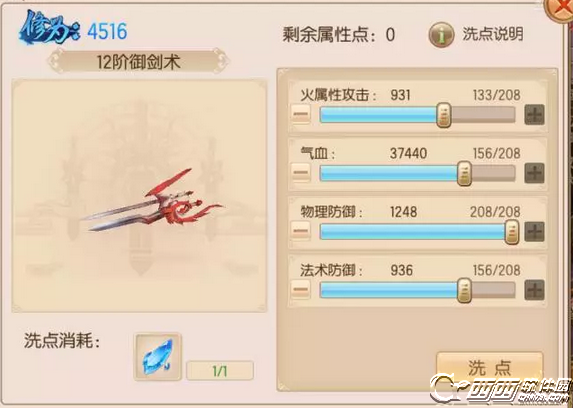Click the 12阶御剑术 title banner
This screenshot has width=573, height=410.
[x=138, y=62]
